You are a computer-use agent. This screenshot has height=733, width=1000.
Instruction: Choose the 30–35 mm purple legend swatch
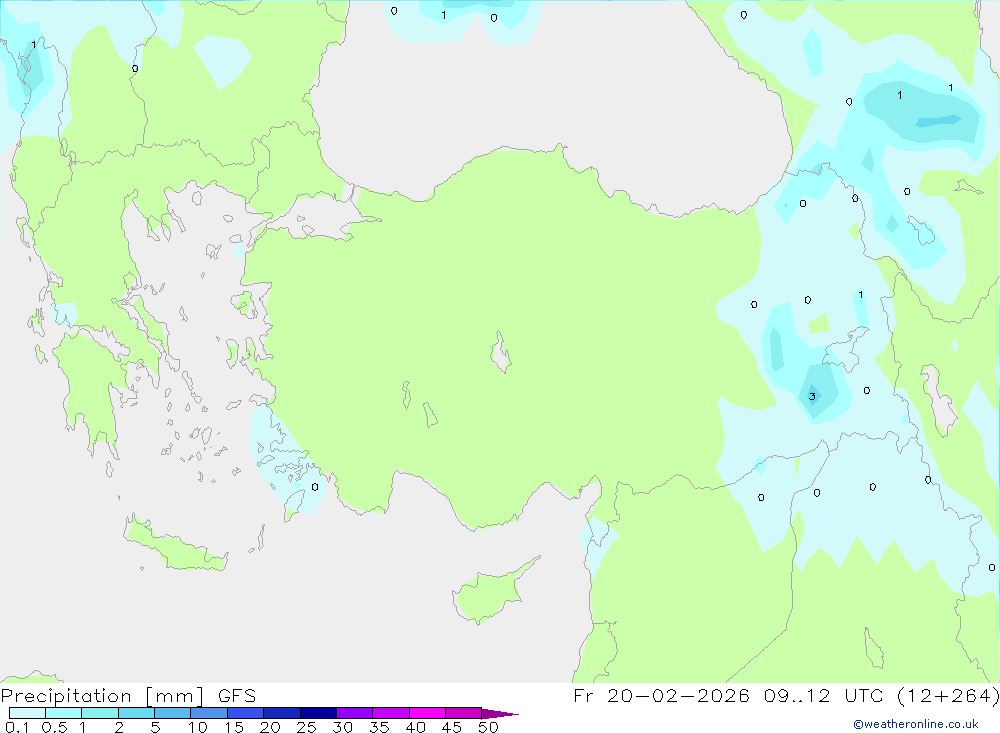click(355, 713)
